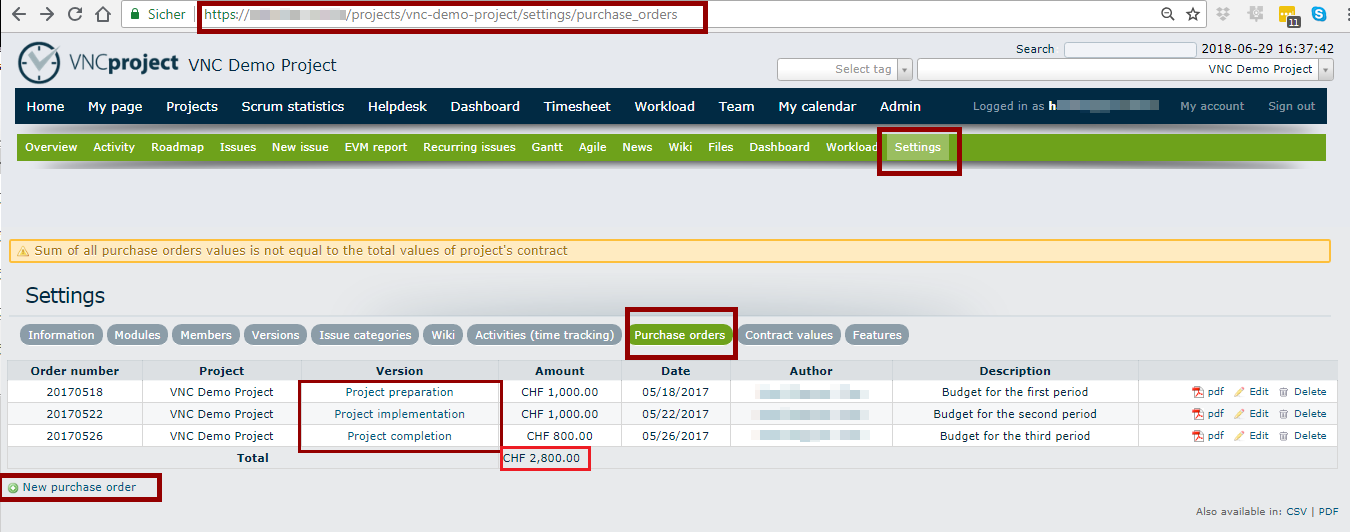Open the Issues tab

(x=238, y=147)
